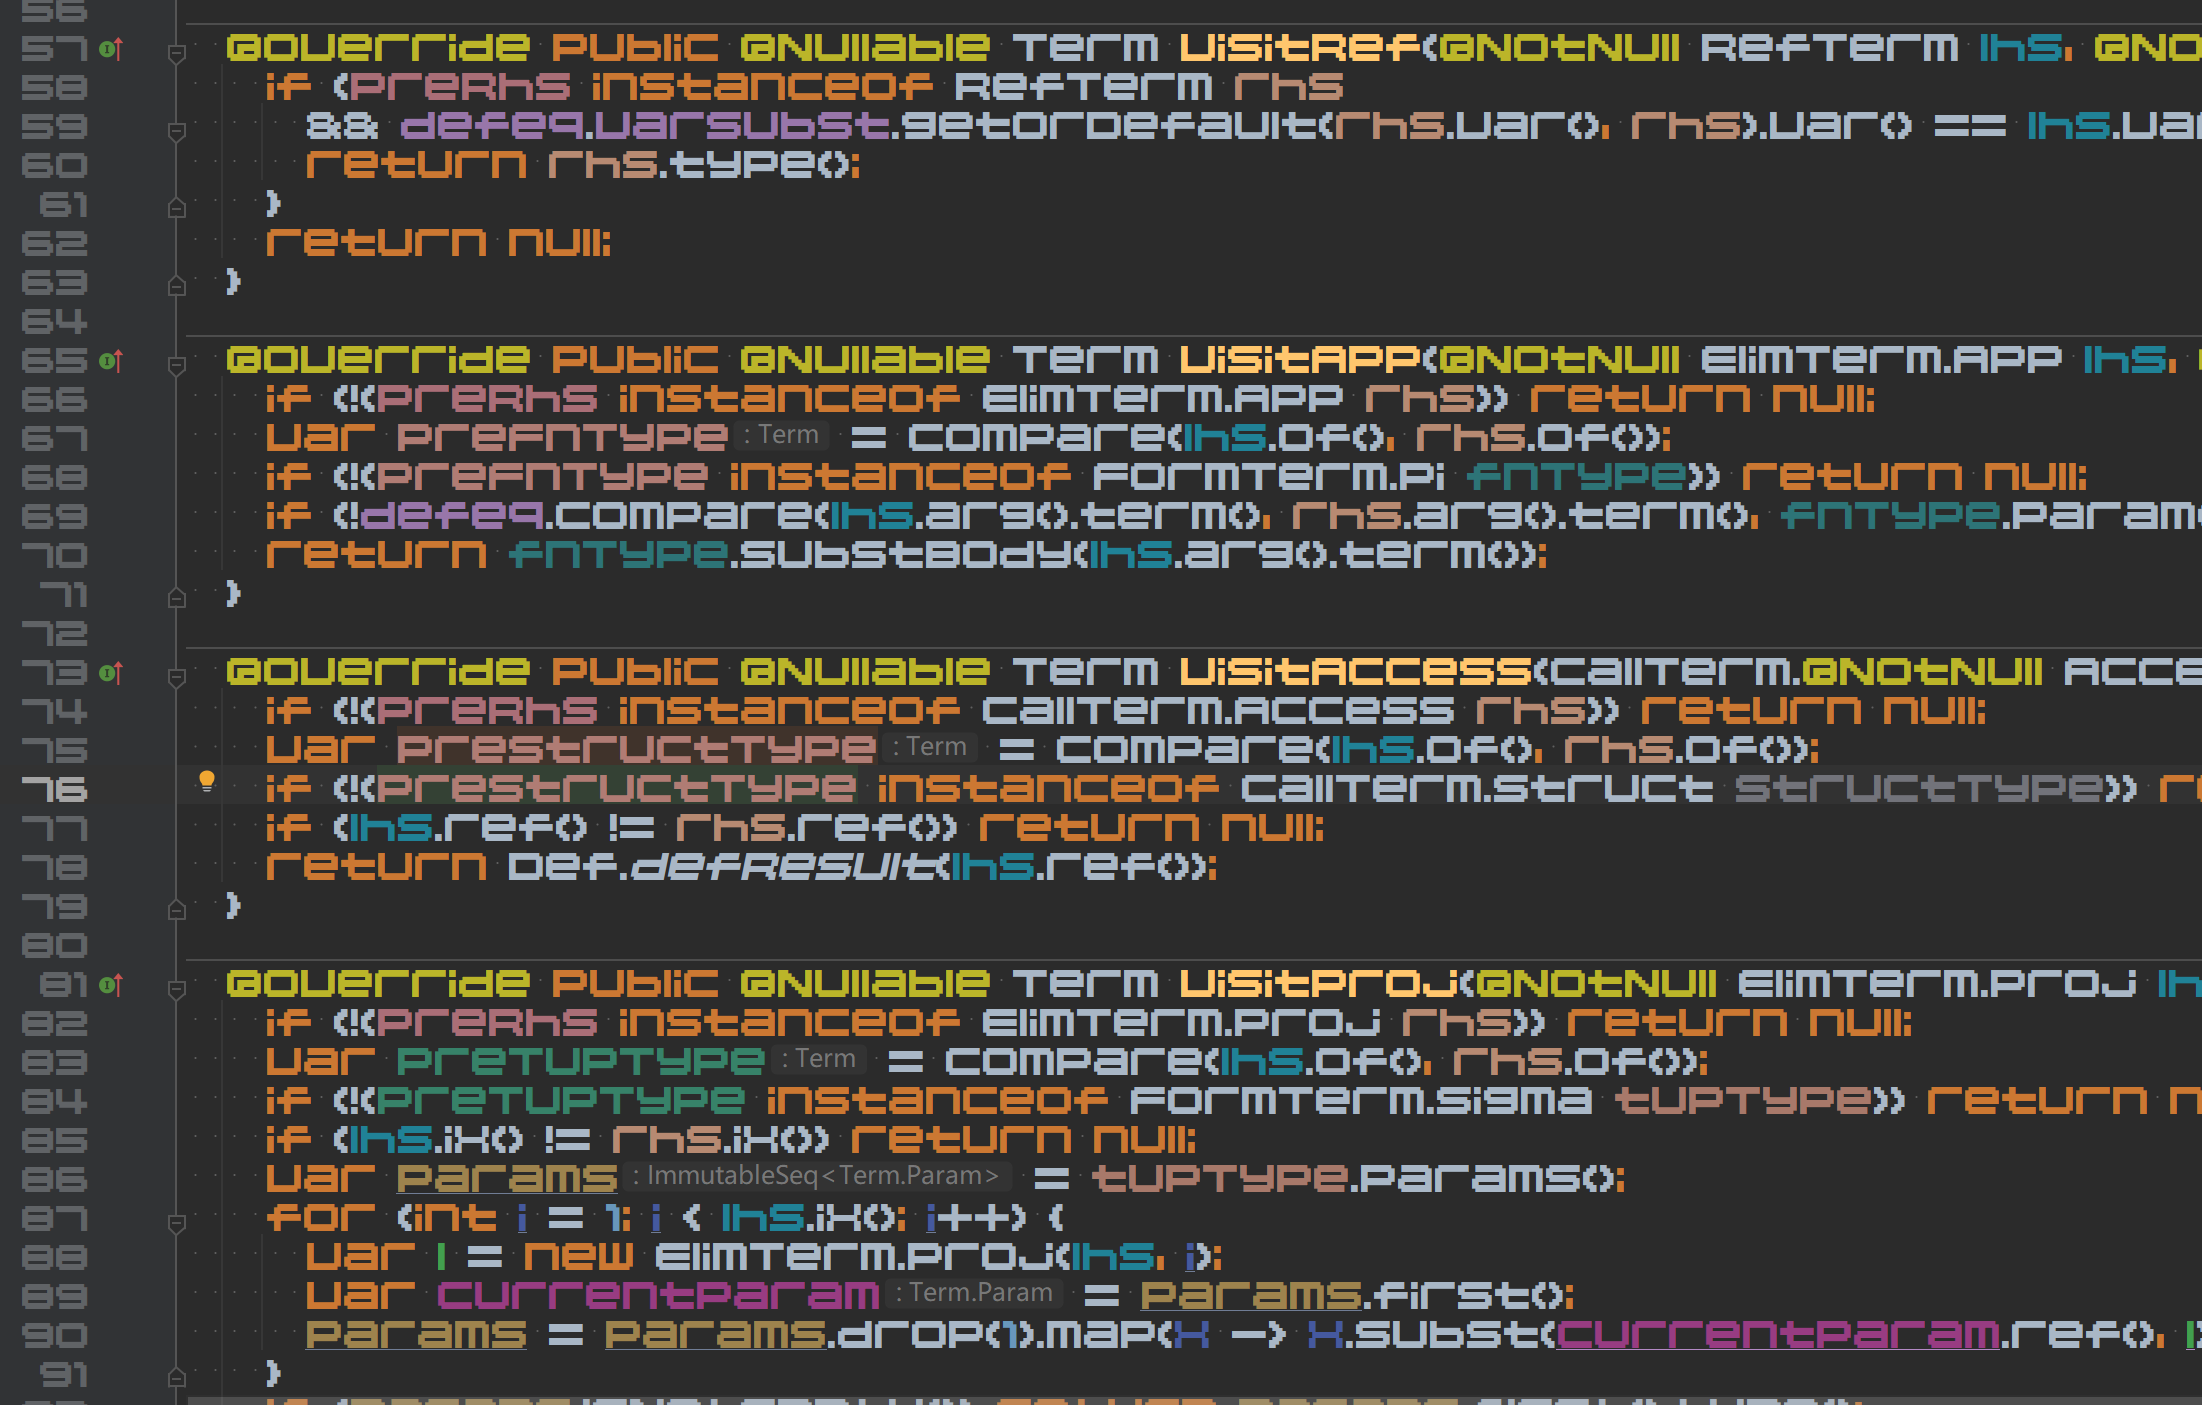The width and height of the screenshot is (2202, 1405).
Task: Click the overriding-method arrow beside line 81
Action: 118,985
